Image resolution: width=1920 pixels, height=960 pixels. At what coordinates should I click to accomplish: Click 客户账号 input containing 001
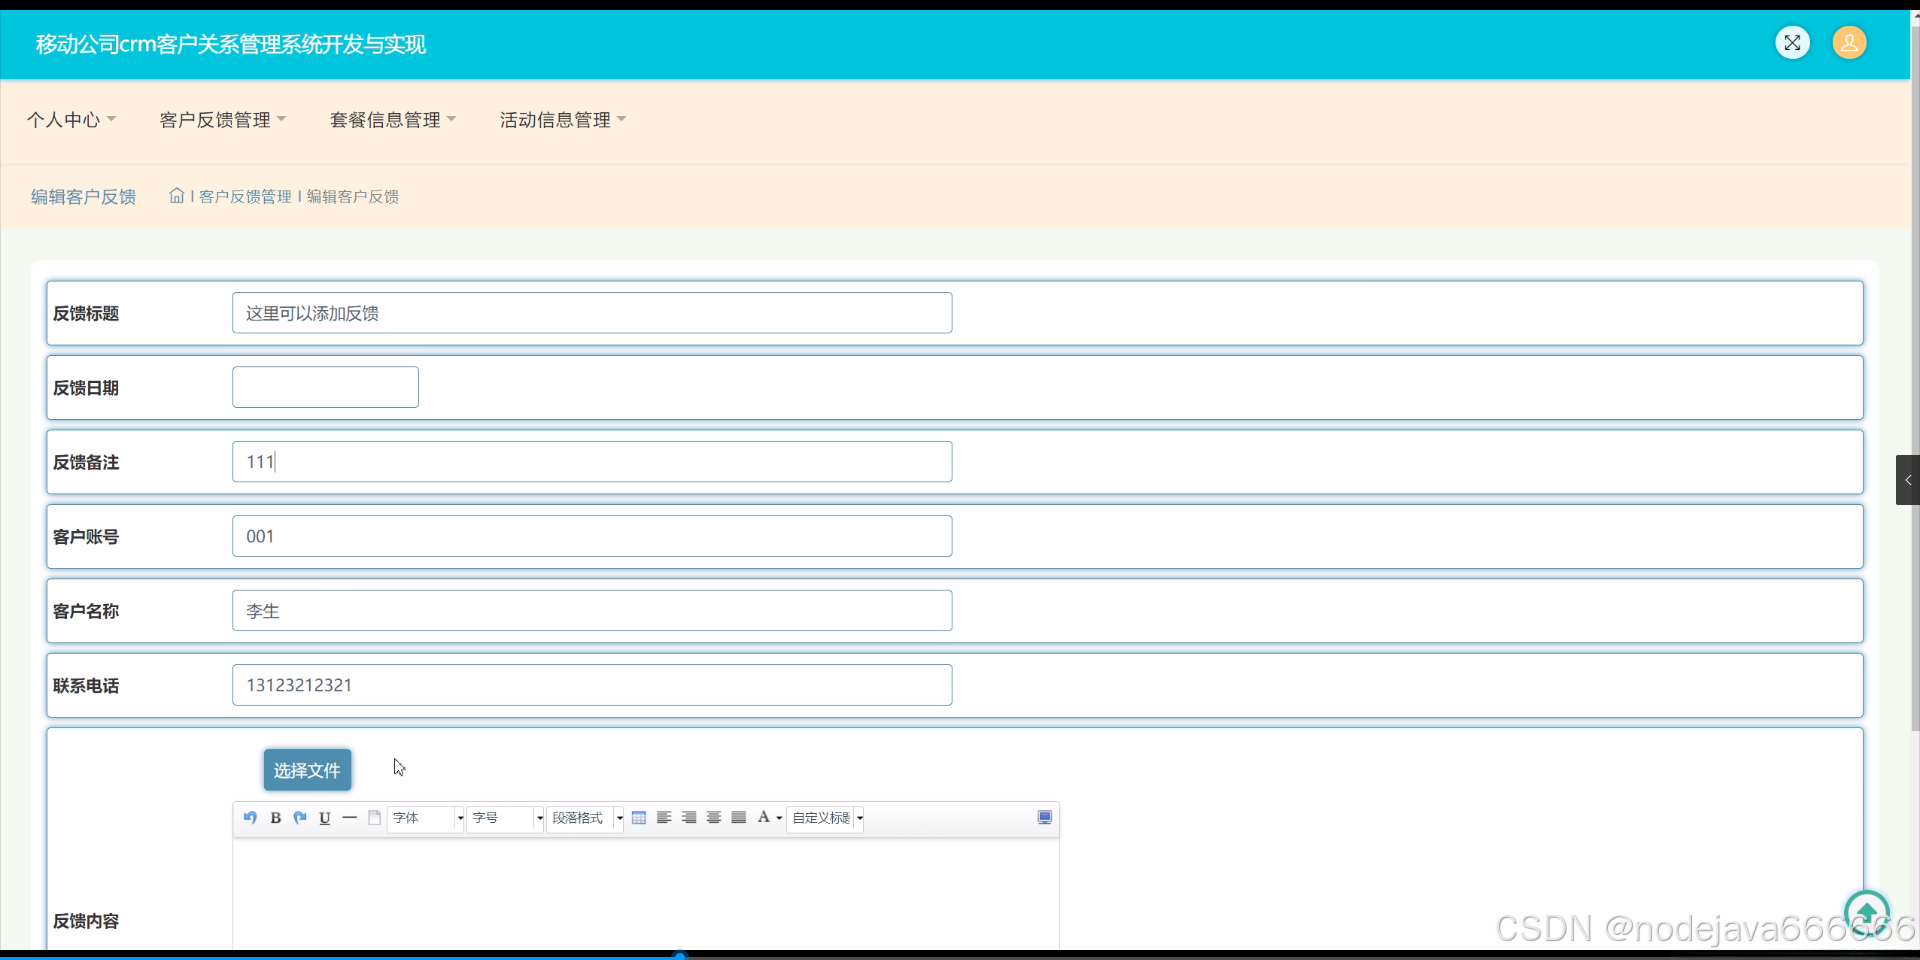[x=592, y=536]
